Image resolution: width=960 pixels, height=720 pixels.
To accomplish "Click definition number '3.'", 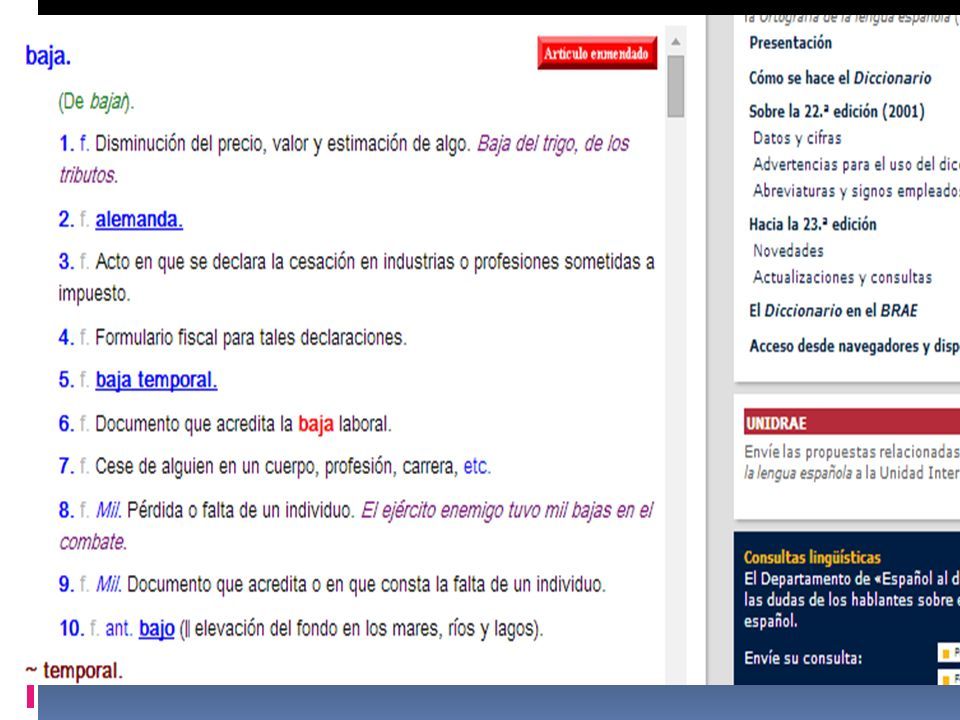I will click(66, 262).
